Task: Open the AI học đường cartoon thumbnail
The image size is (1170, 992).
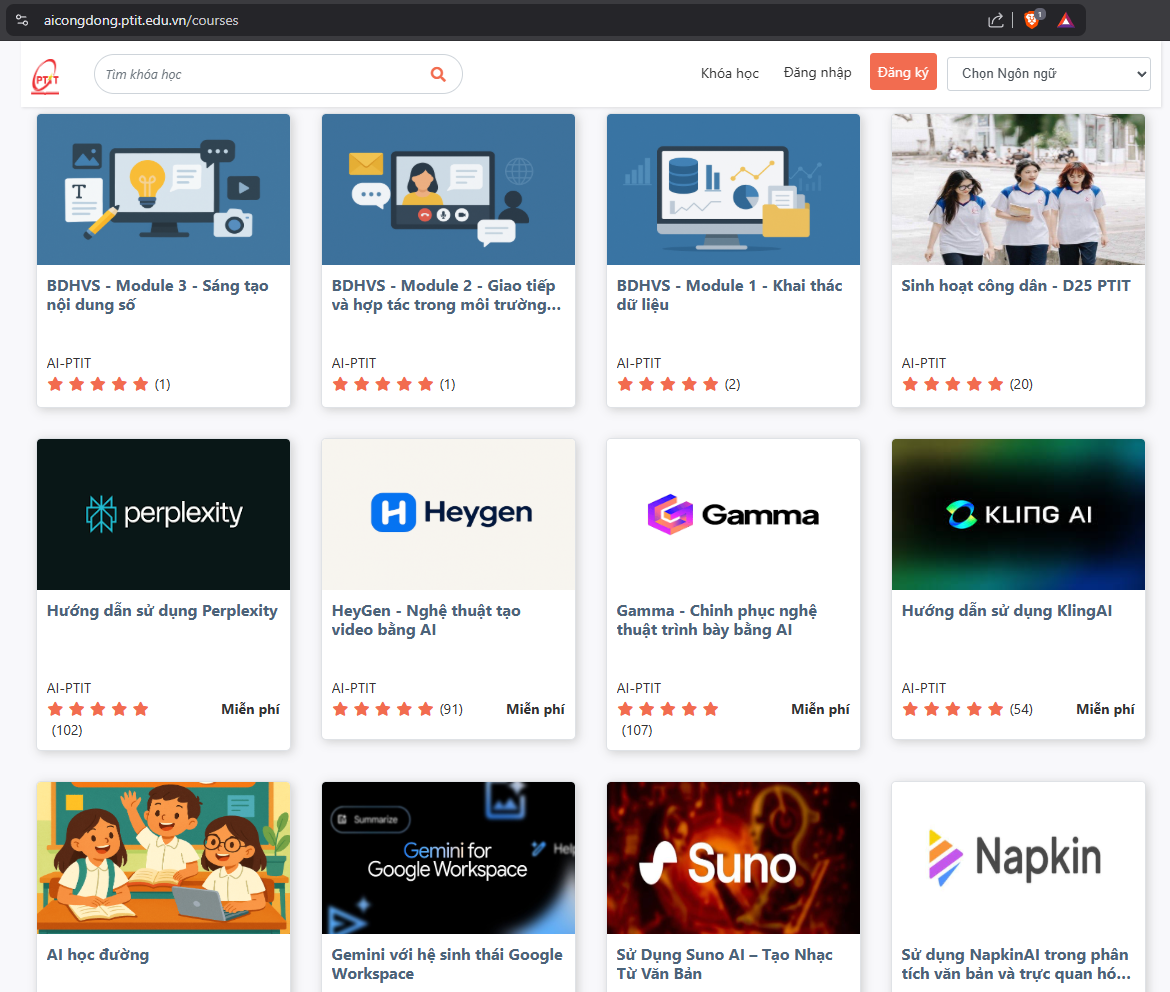Action: 163,858
